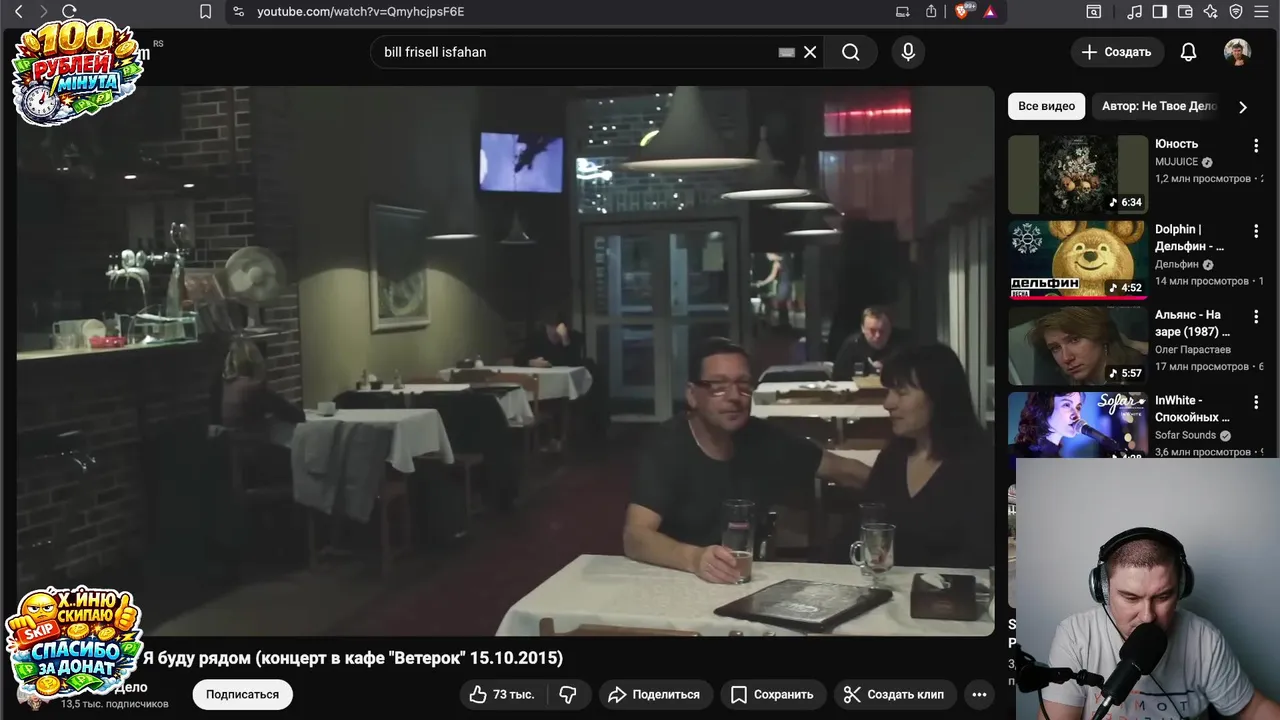The image size is (1280, 720).
Task: Reload the page
Action: tap(69, 12)
